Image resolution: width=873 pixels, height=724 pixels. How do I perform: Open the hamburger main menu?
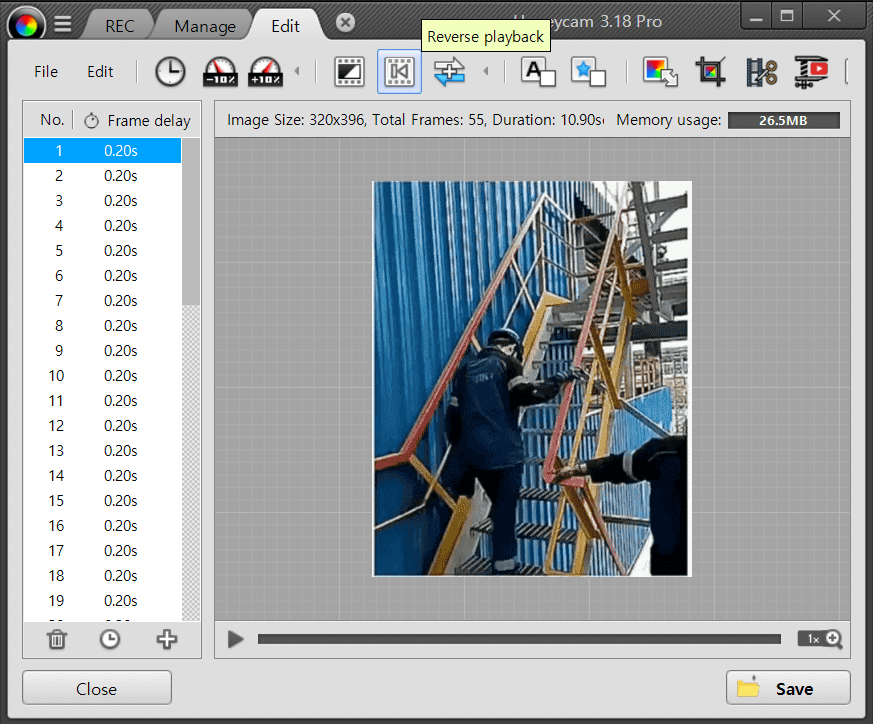[63, 25]
